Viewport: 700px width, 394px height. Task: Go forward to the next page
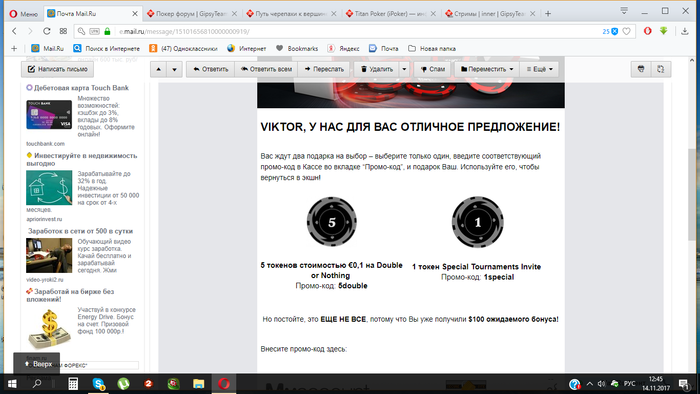(x=30, y=31)
